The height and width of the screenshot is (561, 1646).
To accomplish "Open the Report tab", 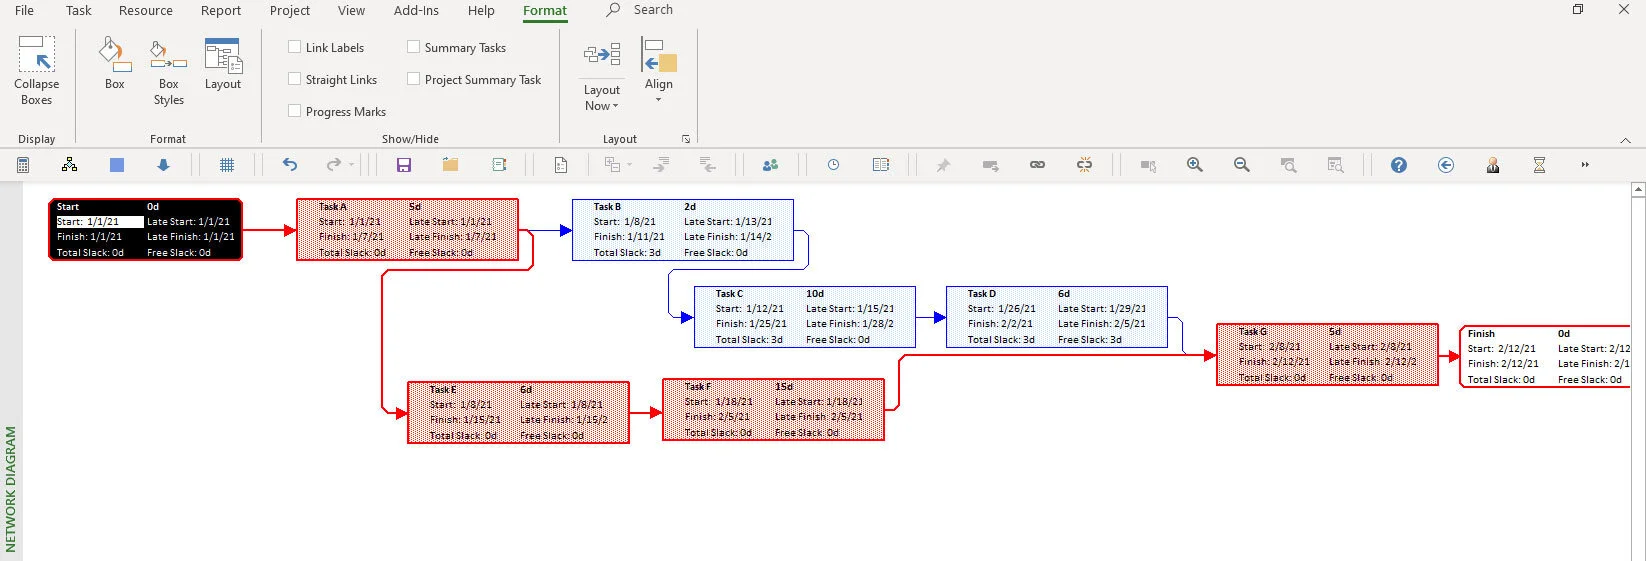I will pyautogui.click(x=221, y=10).
